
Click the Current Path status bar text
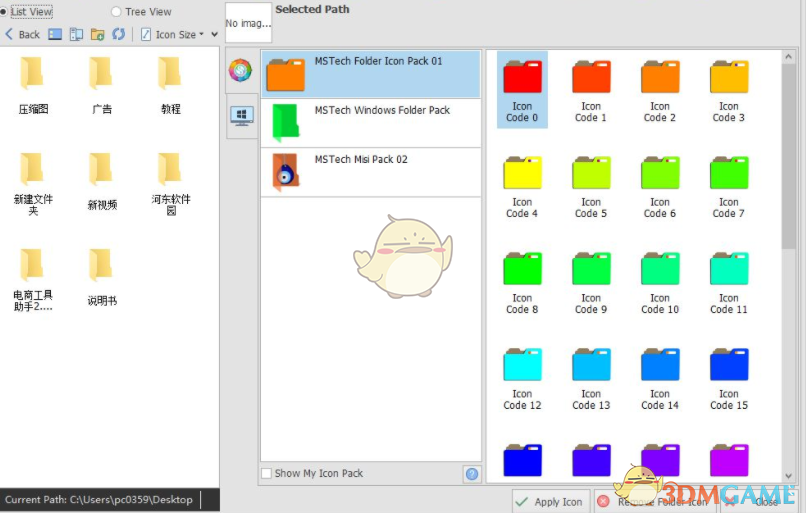tap(99, 500)
